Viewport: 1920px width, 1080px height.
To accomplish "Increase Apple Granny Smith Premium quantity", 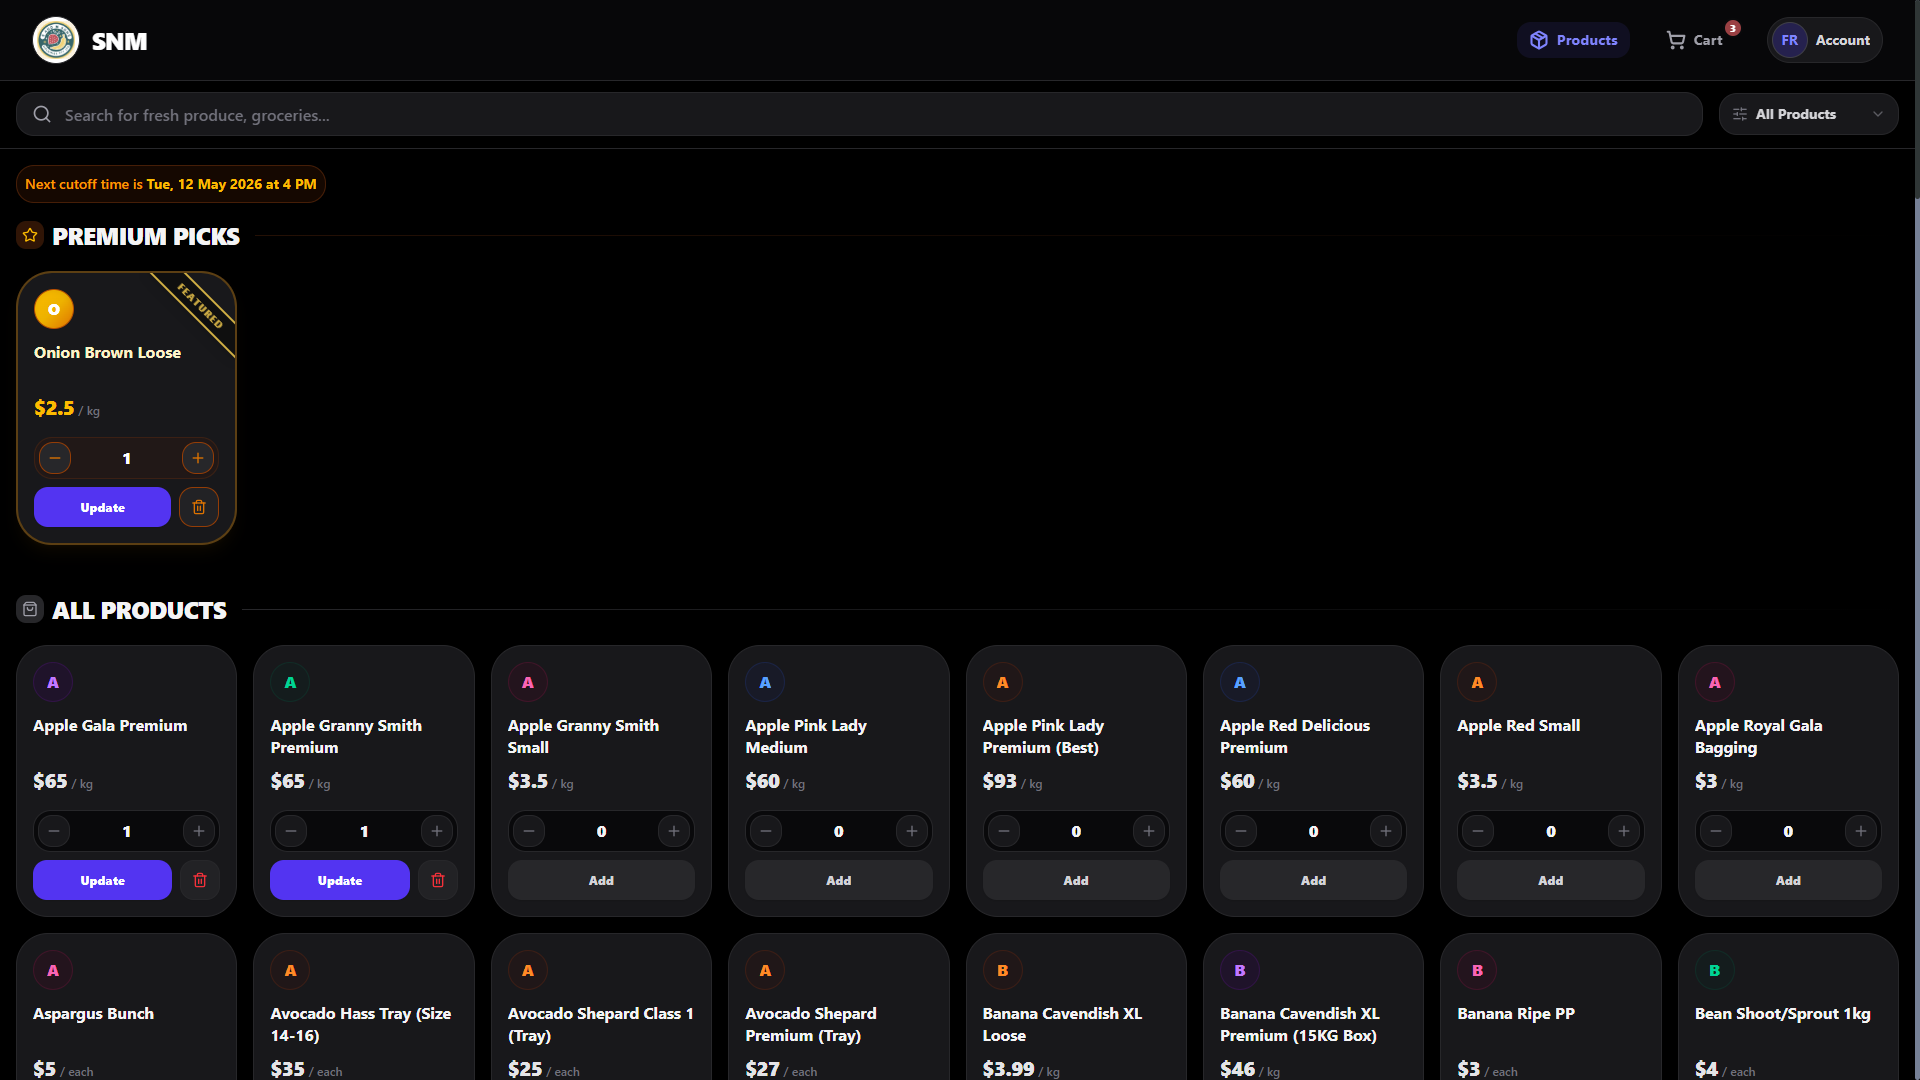I will pos(437,831).
